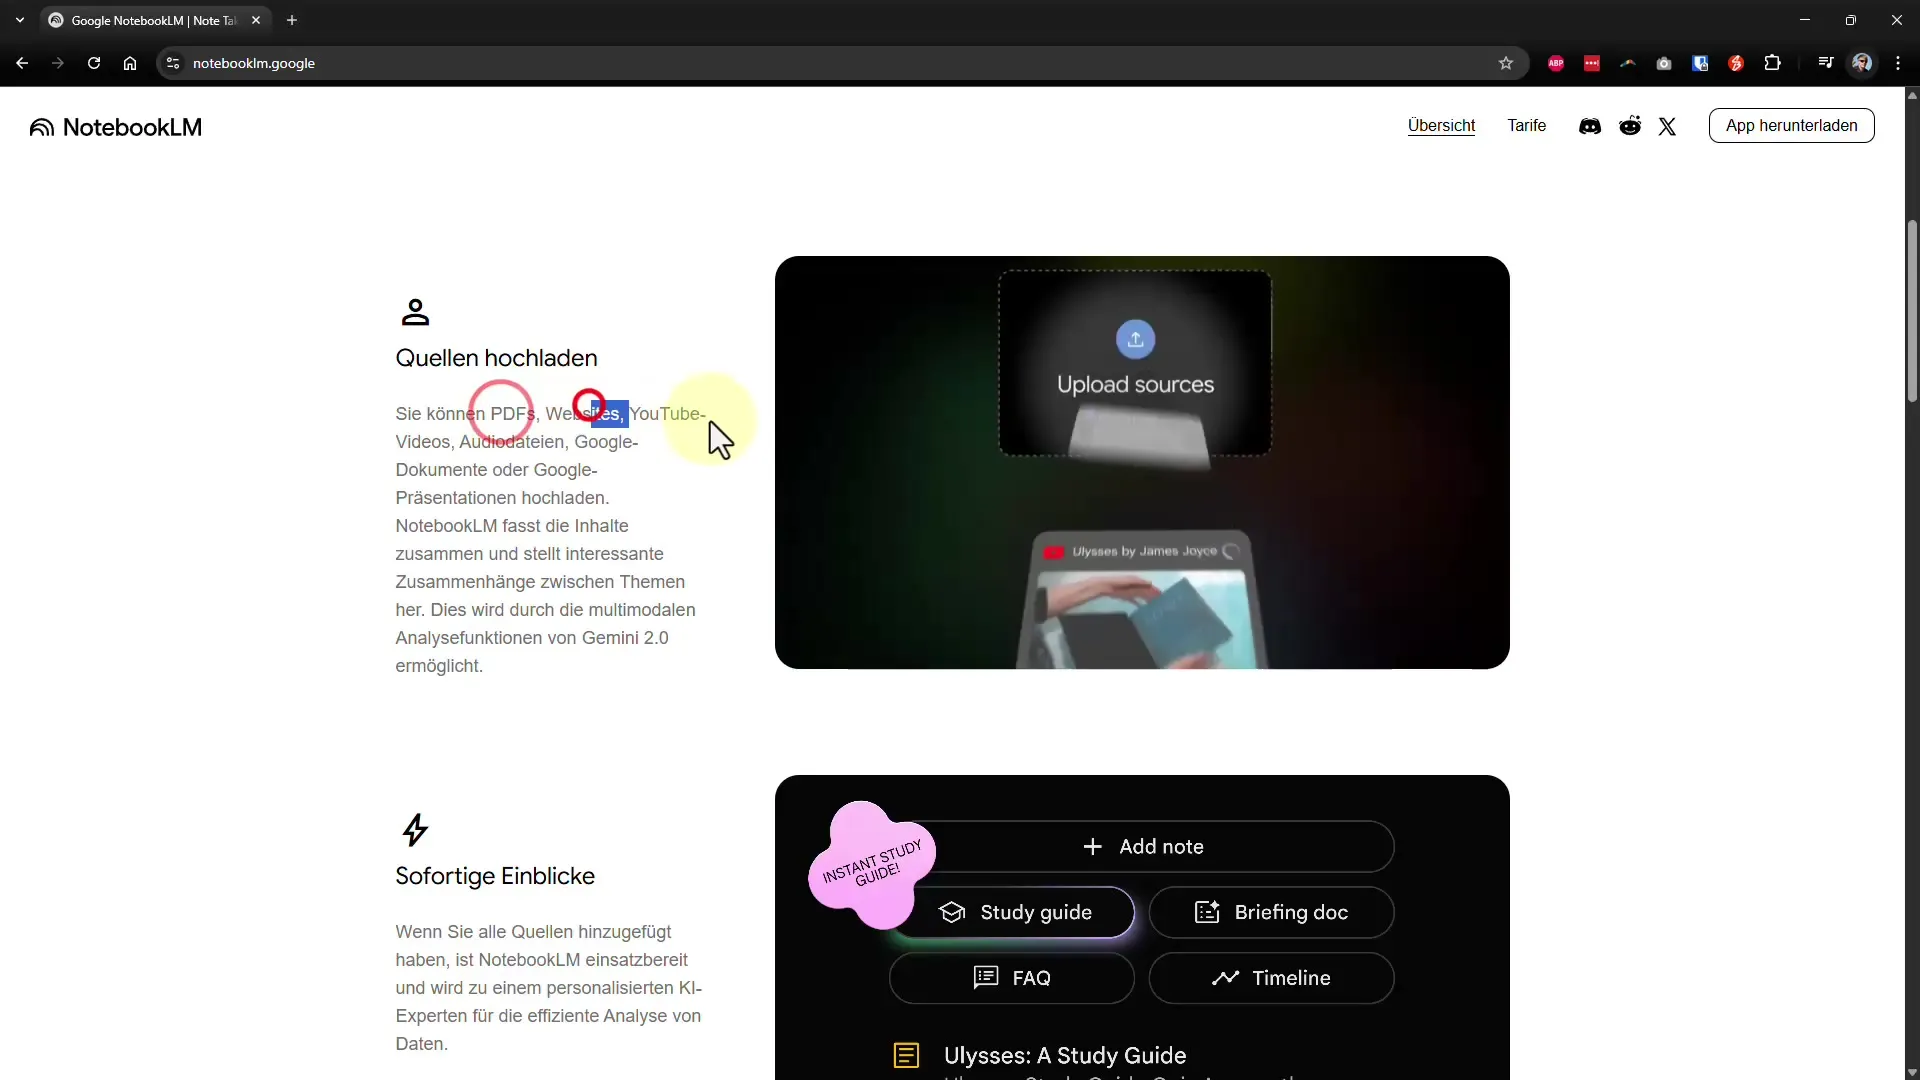Select the Study guide button
The image size is (1920, 1080).
click(x=1012, y=912)
